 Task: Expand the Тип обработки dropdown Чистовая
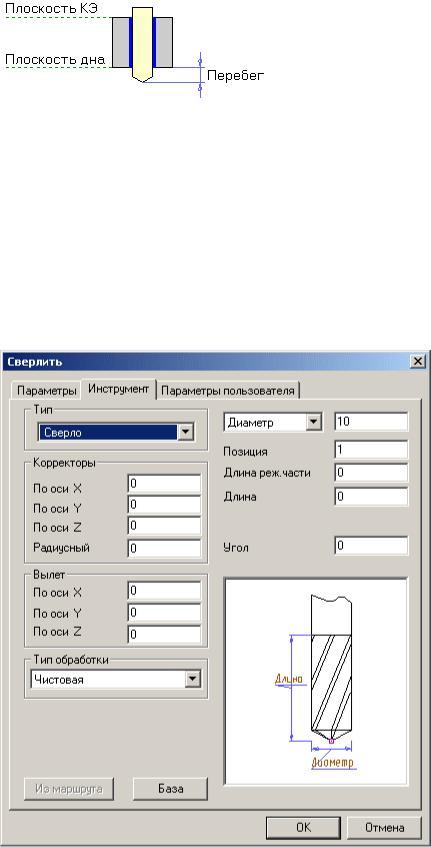[192, 680]
